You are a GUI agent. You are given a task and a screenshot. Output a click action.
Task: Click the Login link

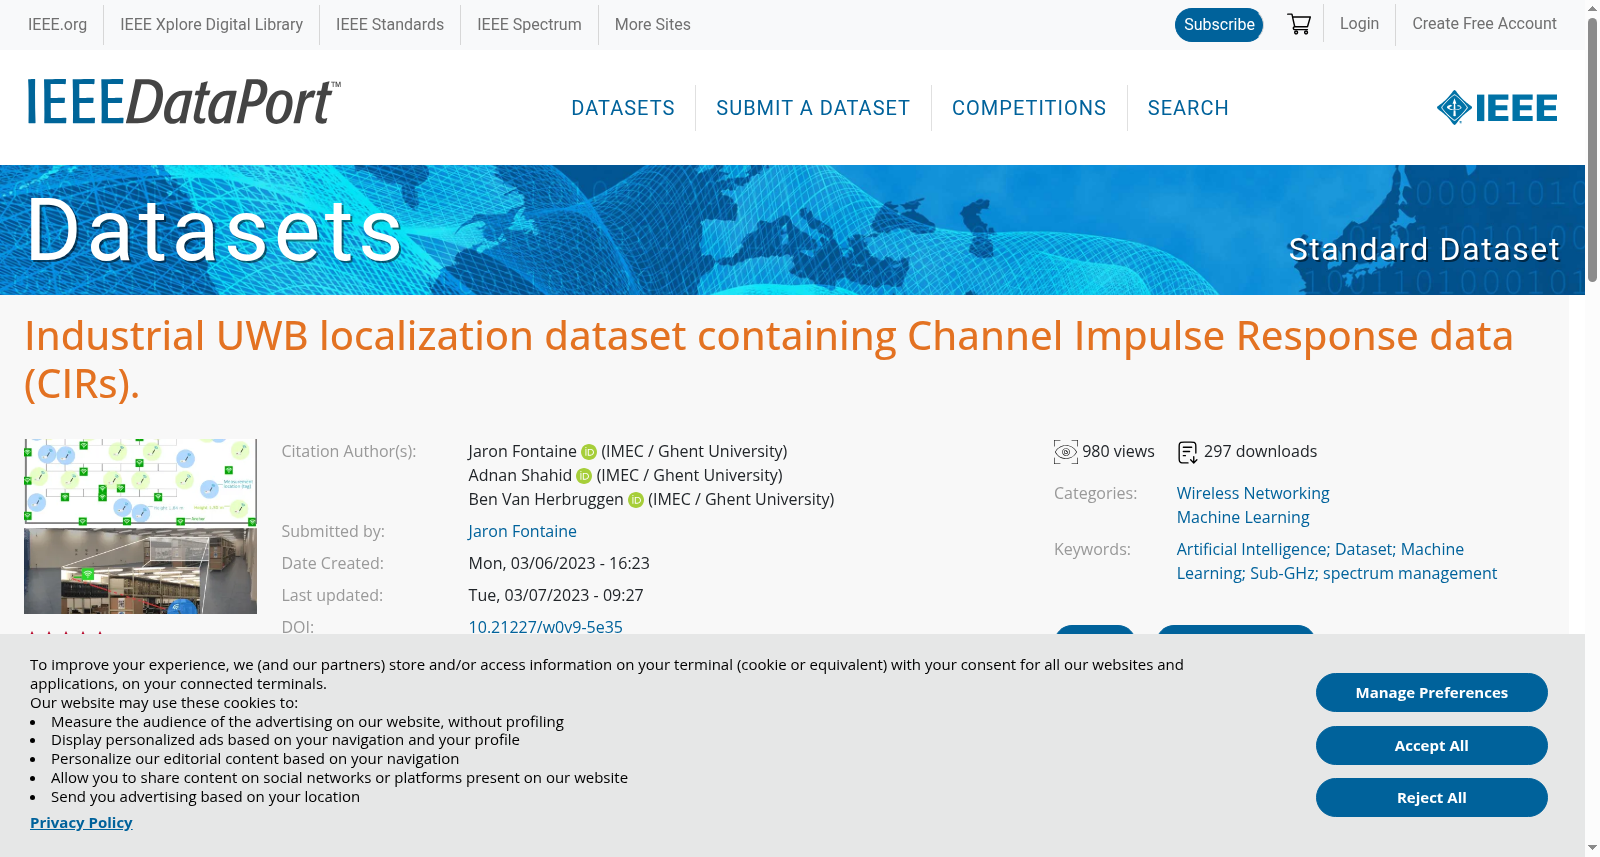(x=1359, y=24)
